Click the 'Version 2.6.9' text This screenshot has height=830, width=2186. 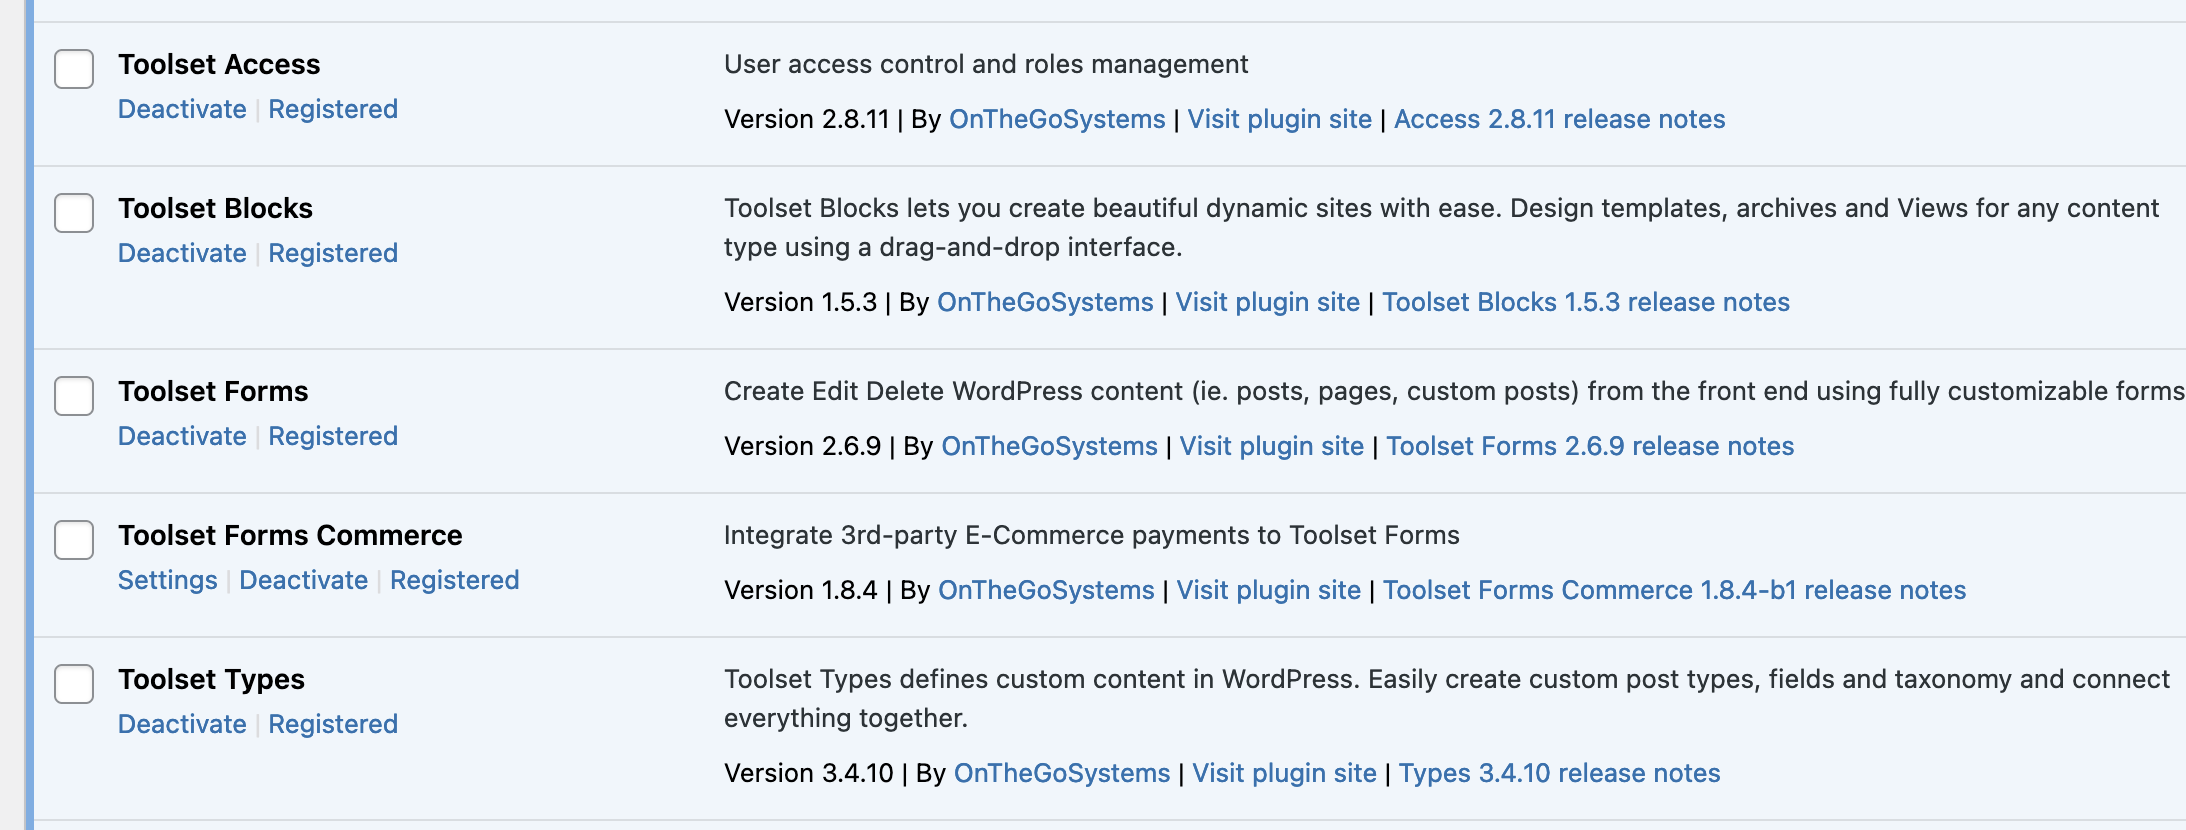pos(803,446)
